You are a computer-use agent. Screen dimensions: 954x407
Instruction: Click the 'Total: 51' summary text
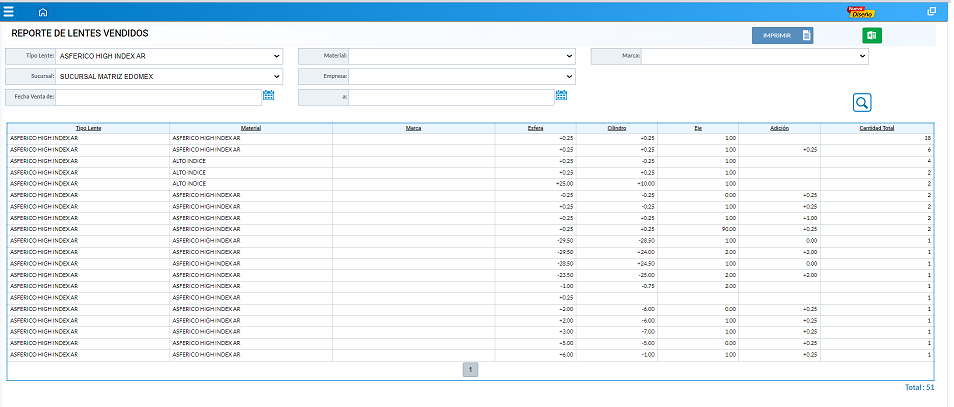coord(919,388)
